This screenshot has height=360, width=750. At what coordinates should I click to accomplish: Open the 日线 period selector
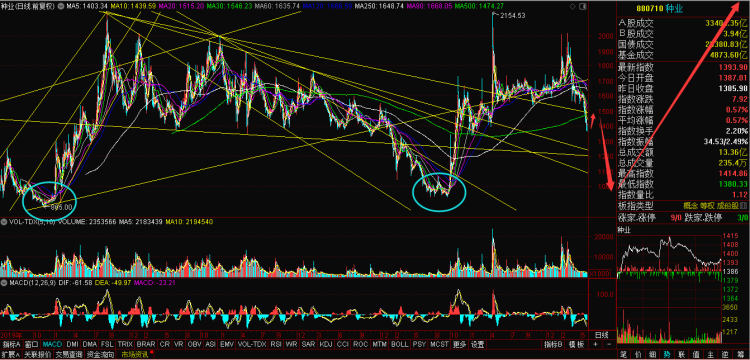(602, 335)
